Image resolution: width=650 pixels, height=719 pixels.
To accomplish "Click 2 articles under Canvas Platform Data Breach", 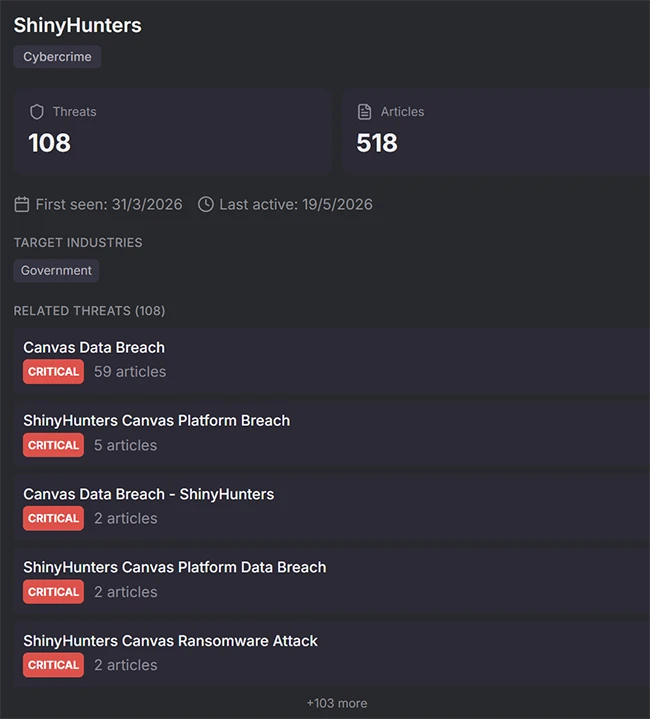I will (x=126, y=592).
